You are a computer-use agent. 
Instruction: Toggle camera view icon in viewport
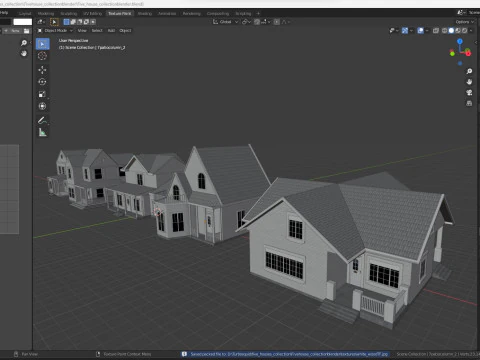point(469,93)
